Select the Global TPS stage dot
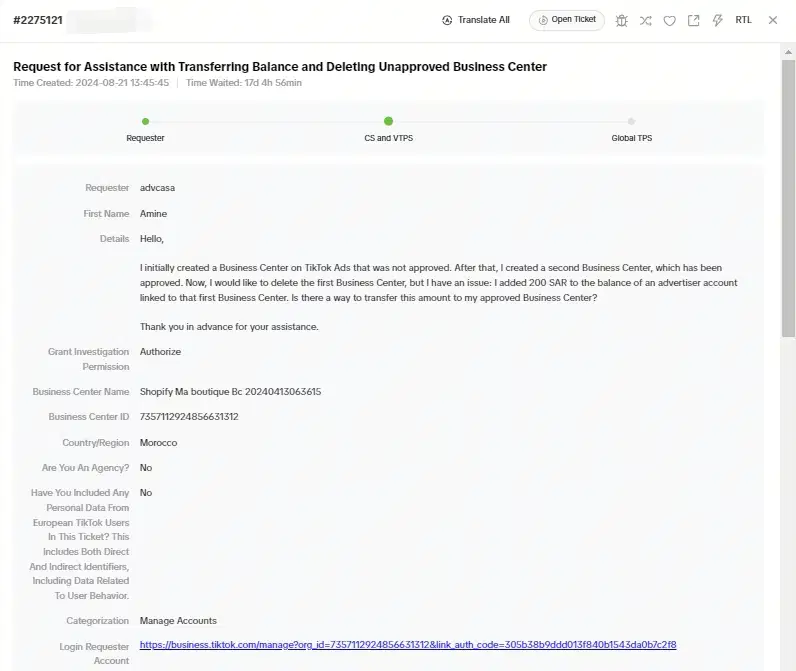The width and height of the screenshot is (796, 671). [x=632, y=121]
